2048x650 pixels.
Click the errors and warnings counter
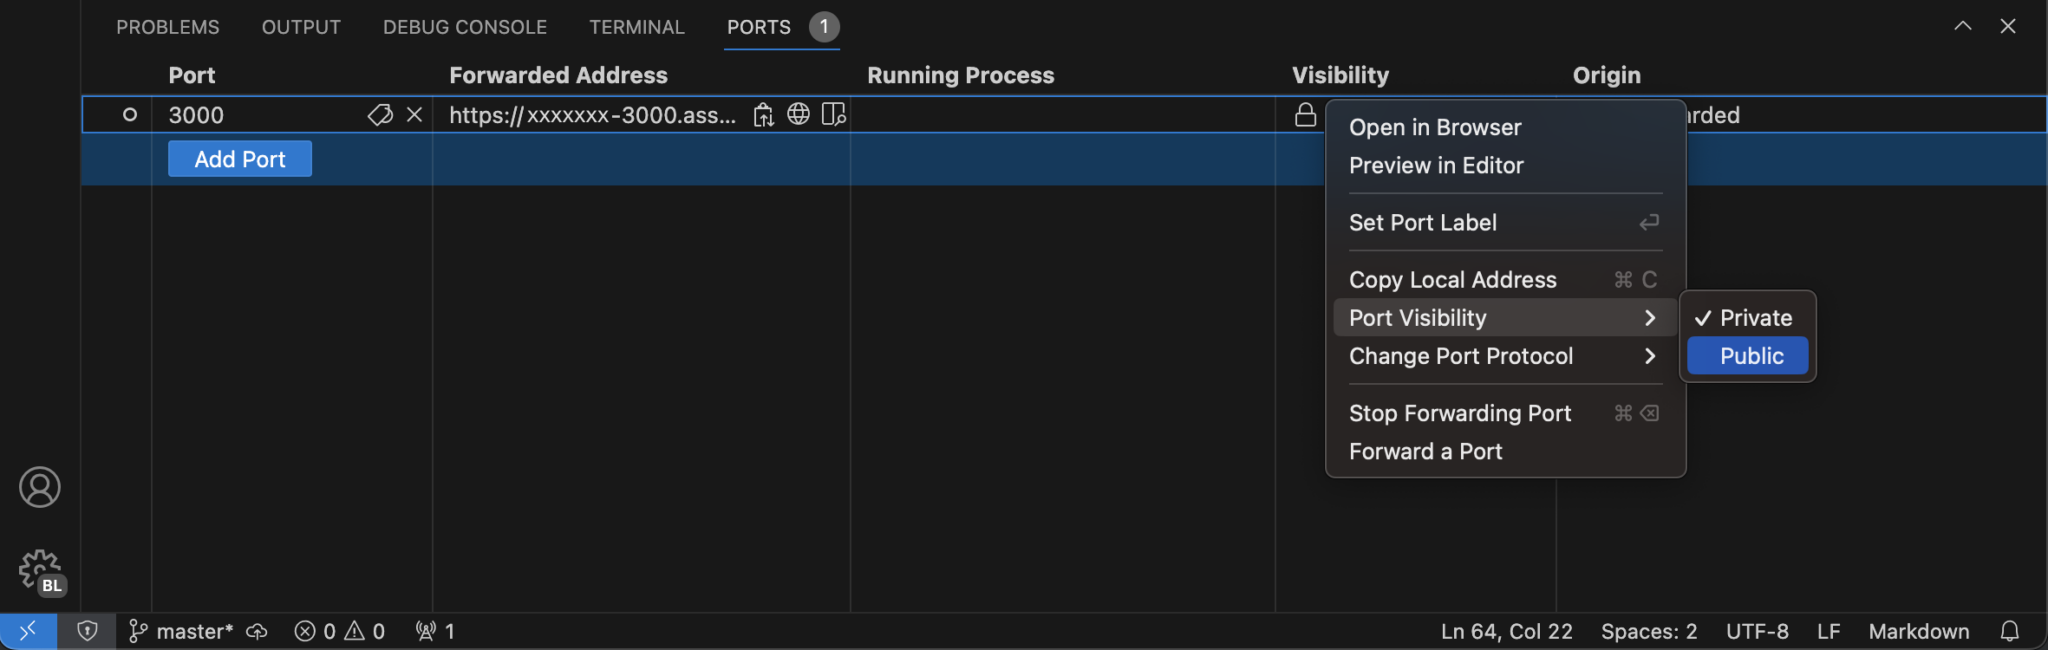pyautogui.click(x=339, y=631)
